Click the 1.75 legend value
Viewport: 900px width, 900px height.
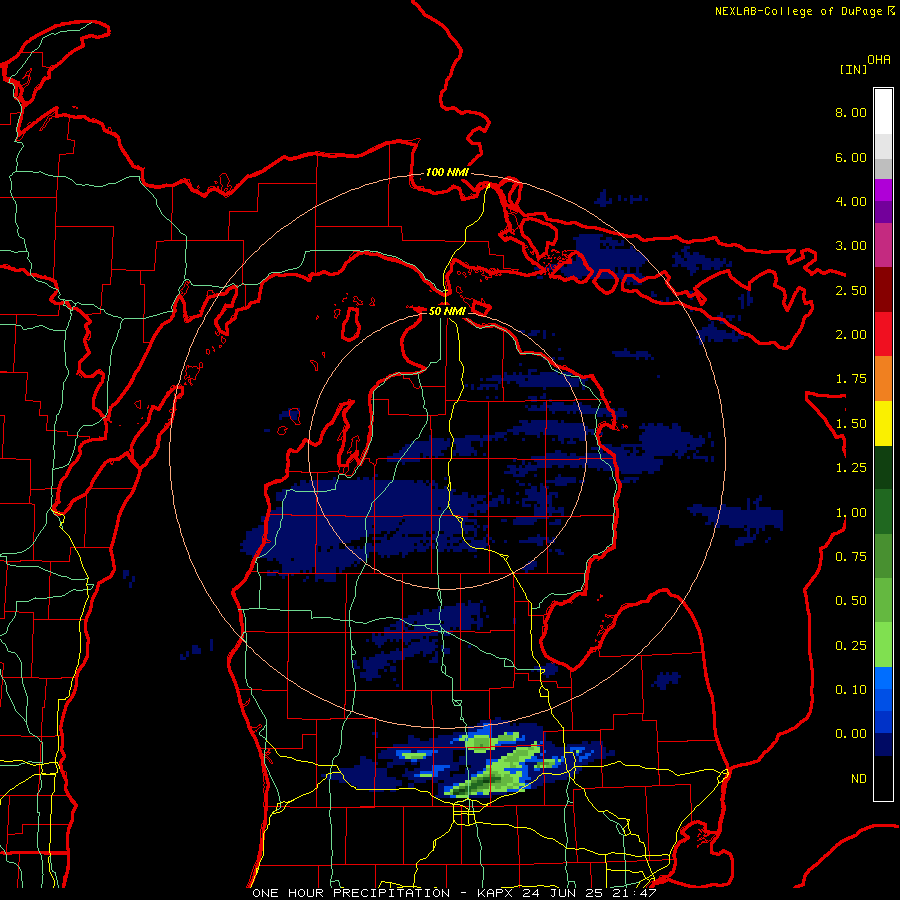851,379
